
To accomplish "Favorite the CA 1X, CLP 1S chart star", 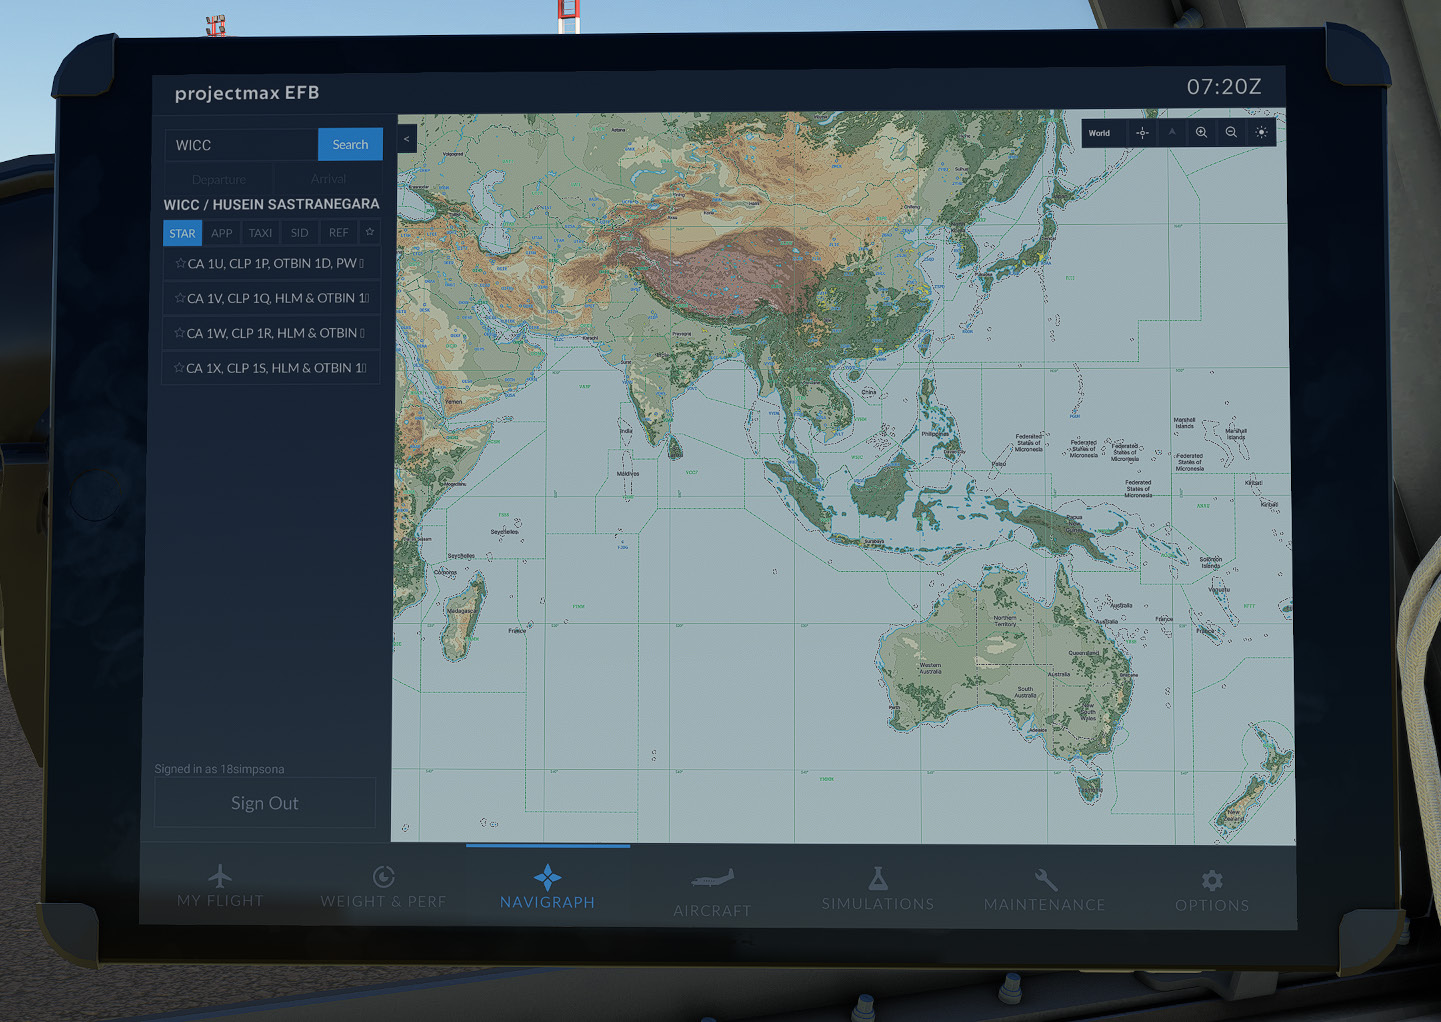I will coord(179,368).
